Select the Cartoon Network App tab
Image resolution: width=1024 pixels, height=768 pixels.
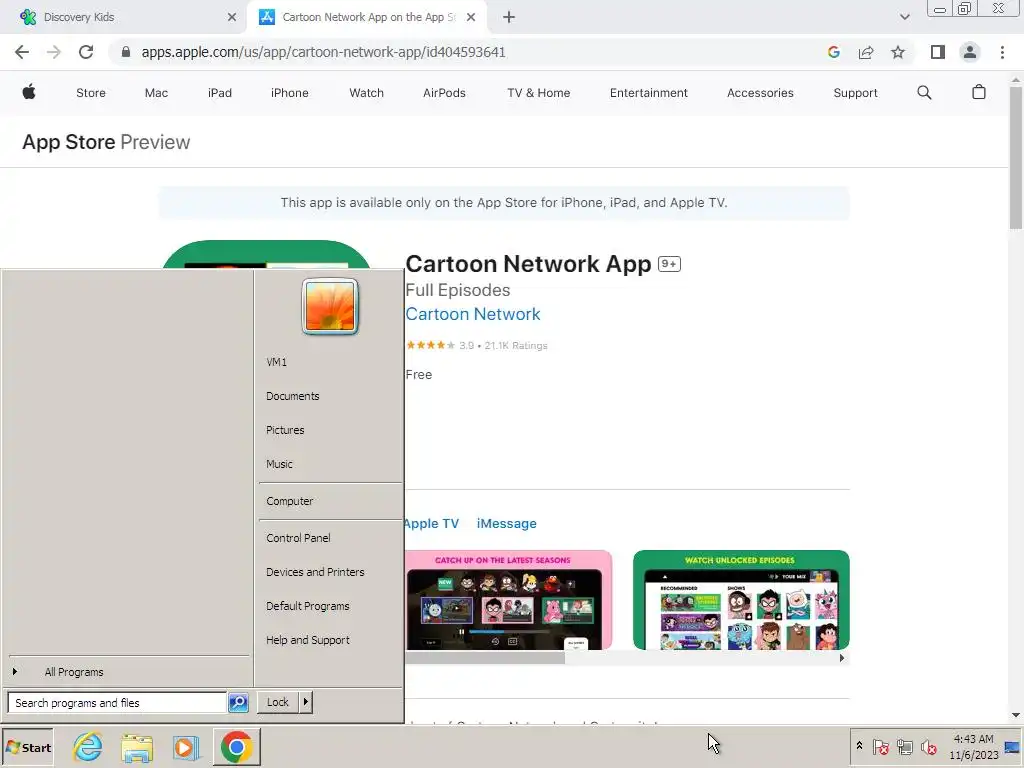[x=366, y=17]
